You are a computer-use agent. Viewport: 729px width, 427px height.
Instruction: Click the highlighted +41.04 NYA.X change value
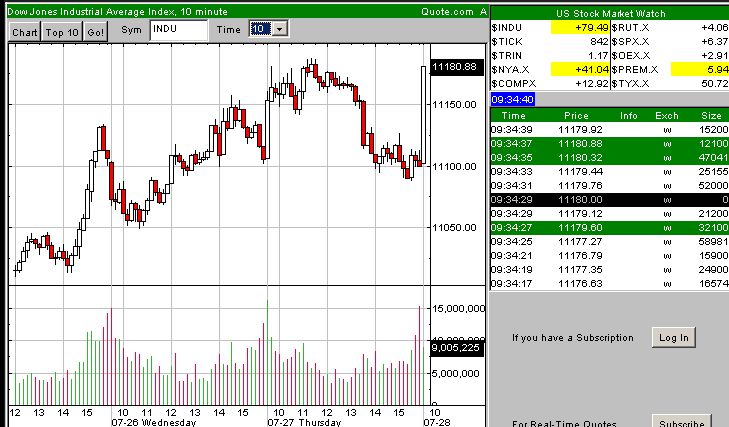(580, 70)
